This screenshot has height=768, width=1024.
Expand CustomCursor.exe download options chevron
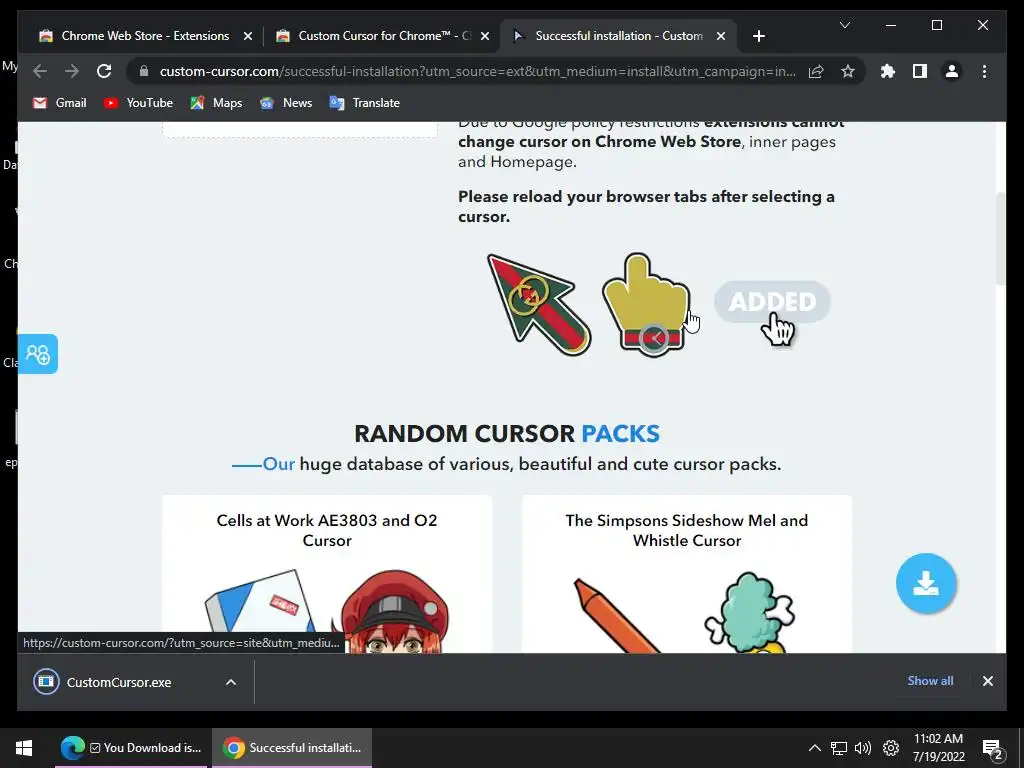(231, 682)
